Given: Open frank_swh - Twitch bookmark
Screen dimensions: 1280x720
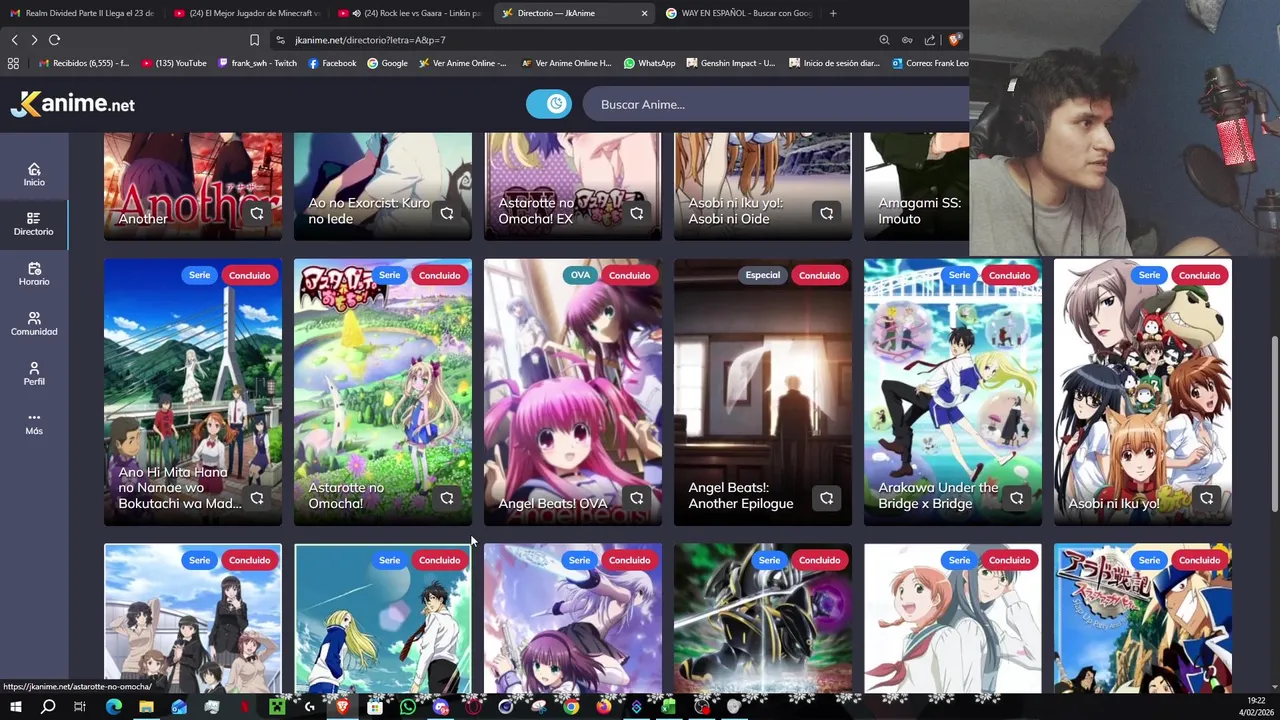Looking at the screenshot, I should [257, 63].
